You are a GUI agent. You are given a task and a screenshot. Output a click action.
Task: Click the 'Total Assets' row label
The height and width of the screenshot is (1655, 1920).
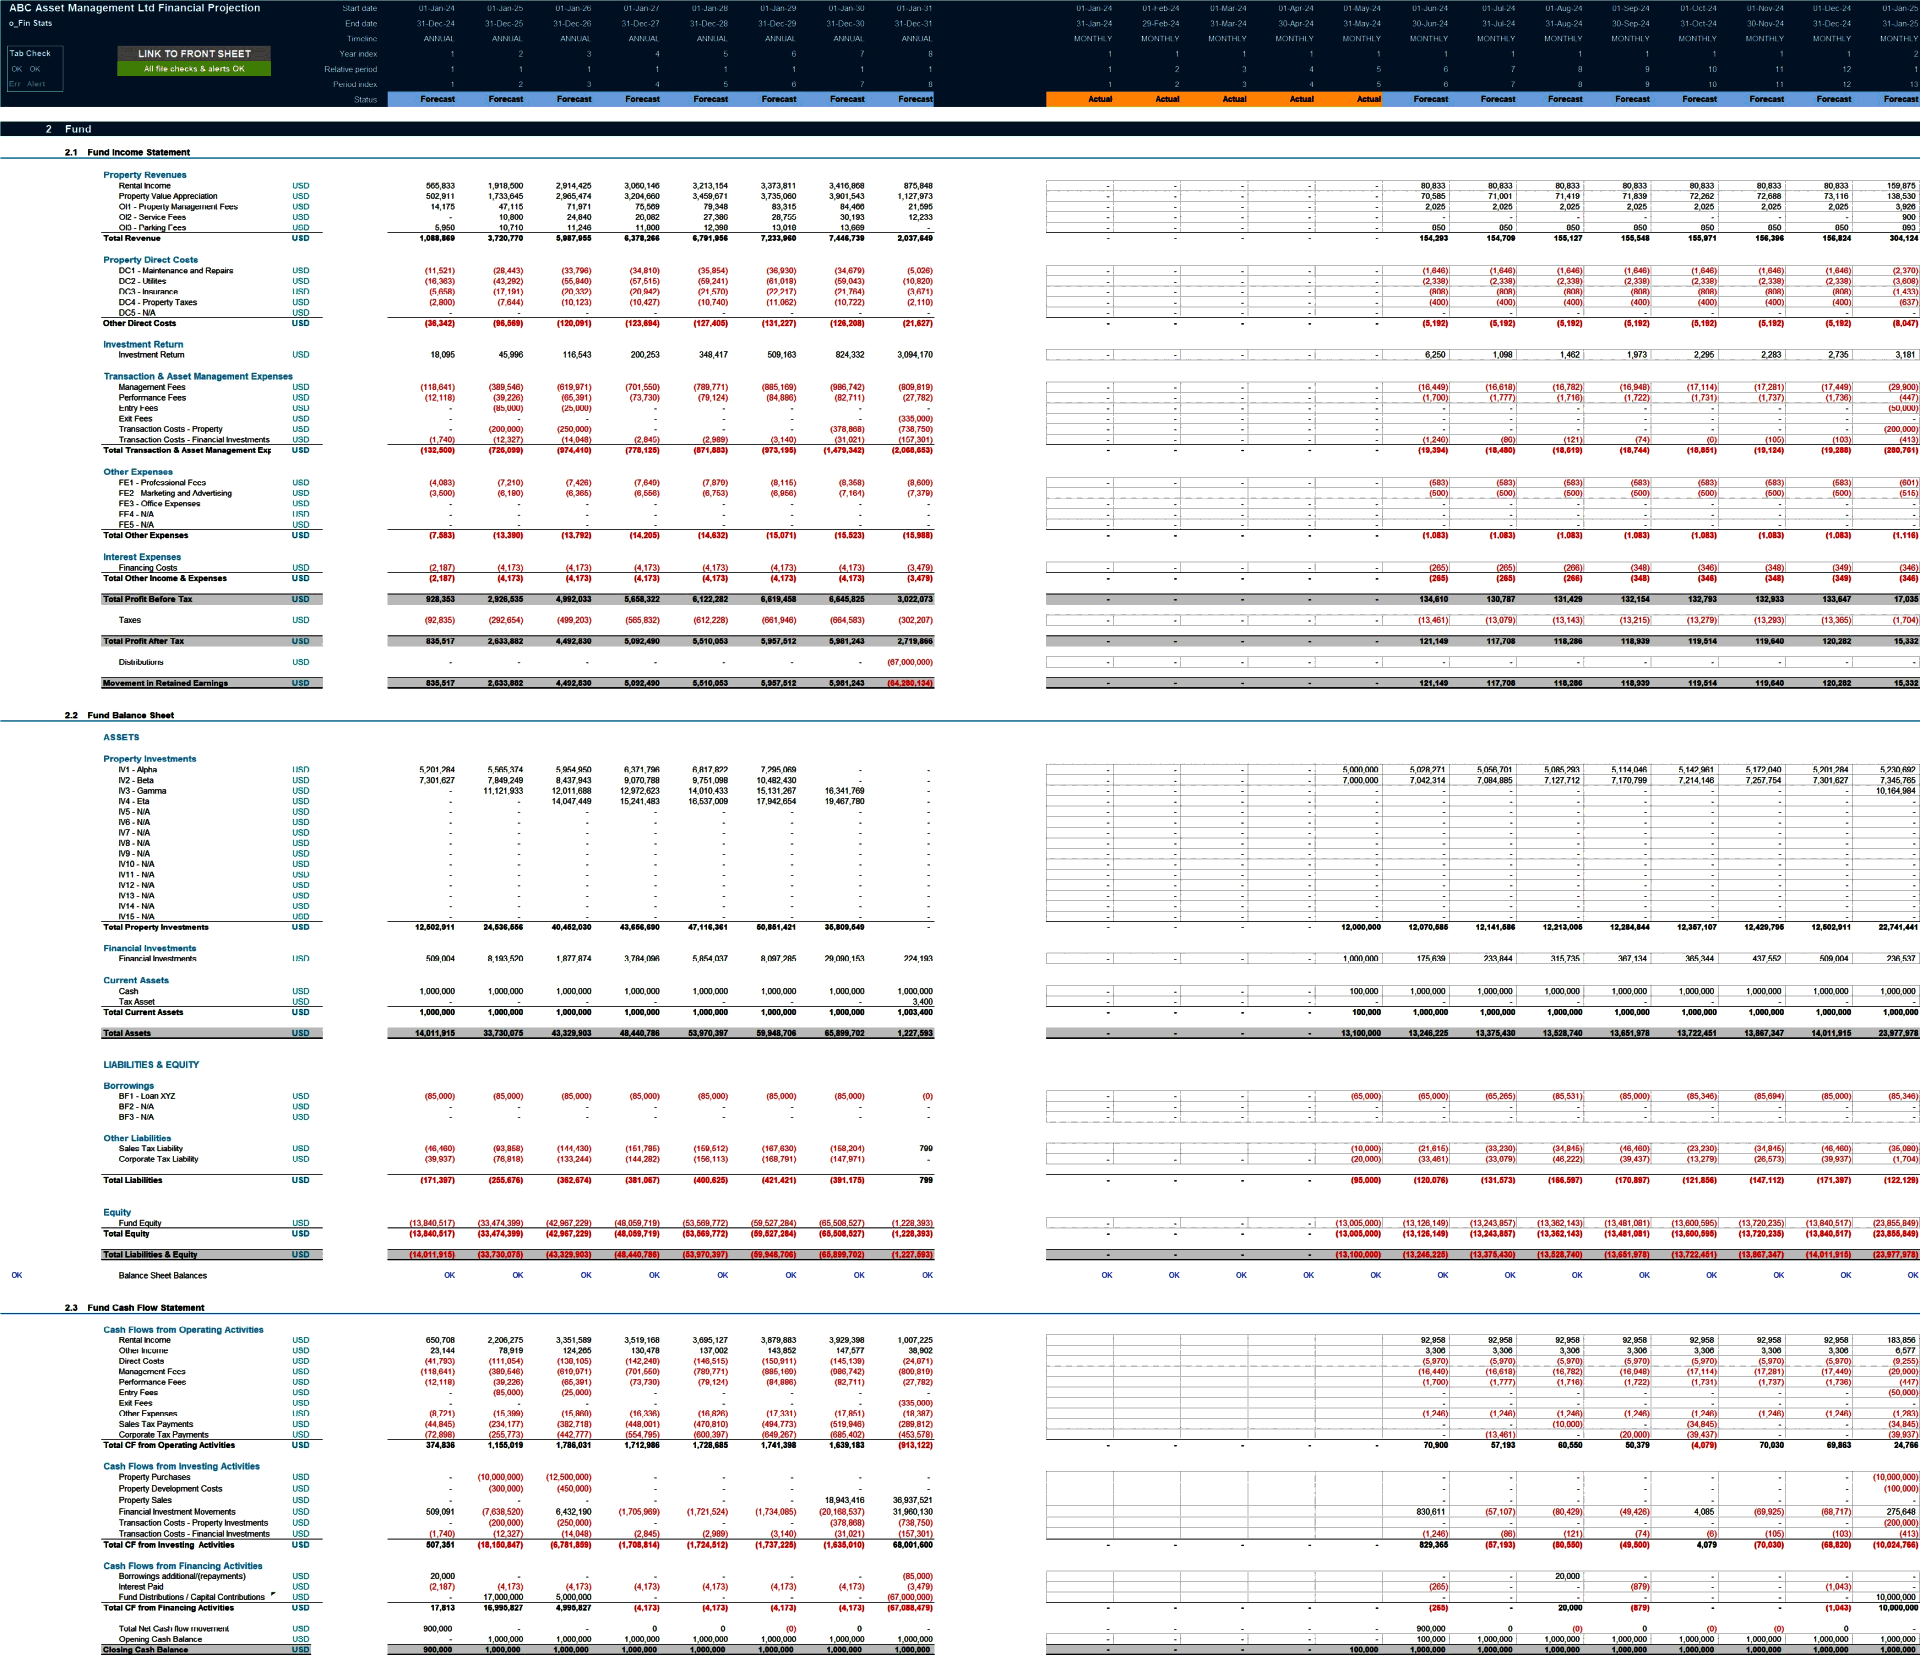[x=127, y=1033]
